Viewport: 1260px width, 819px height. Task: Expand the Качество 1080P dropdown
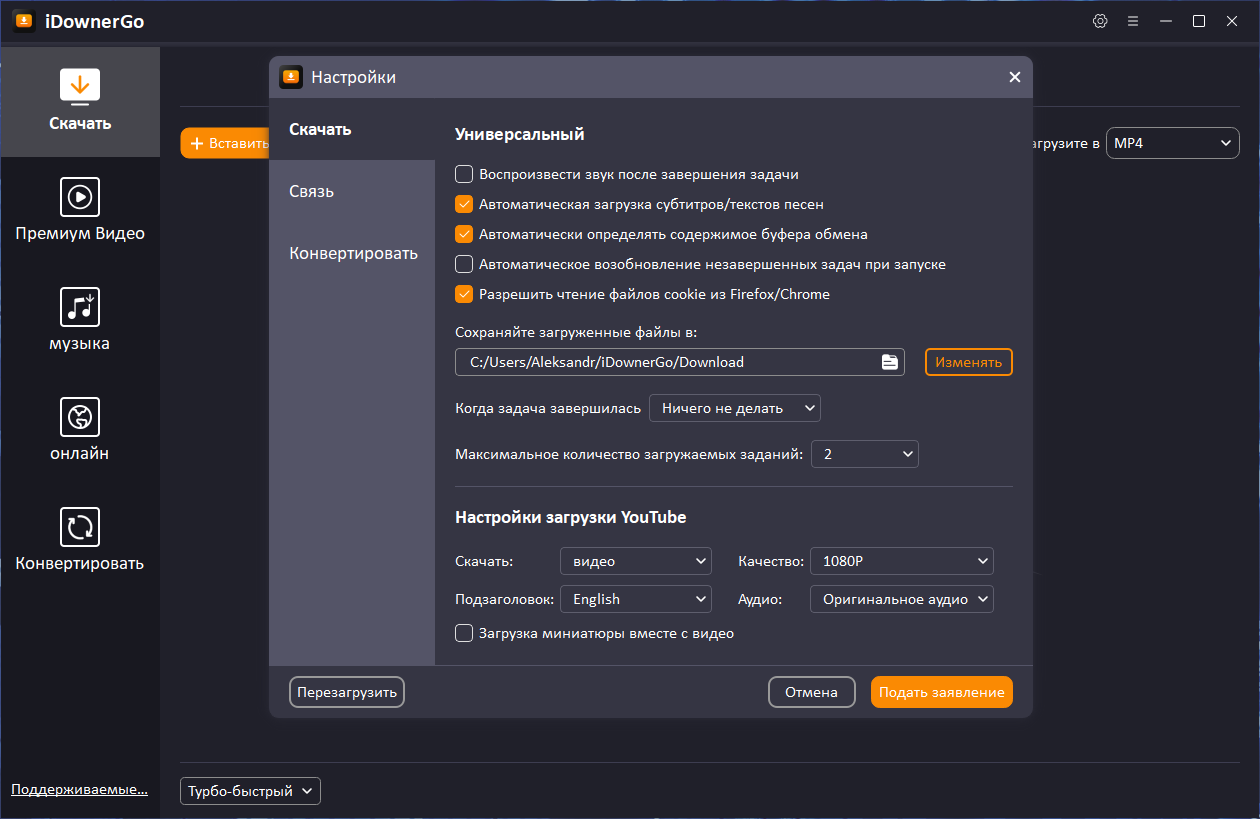[x=901, y=561]
